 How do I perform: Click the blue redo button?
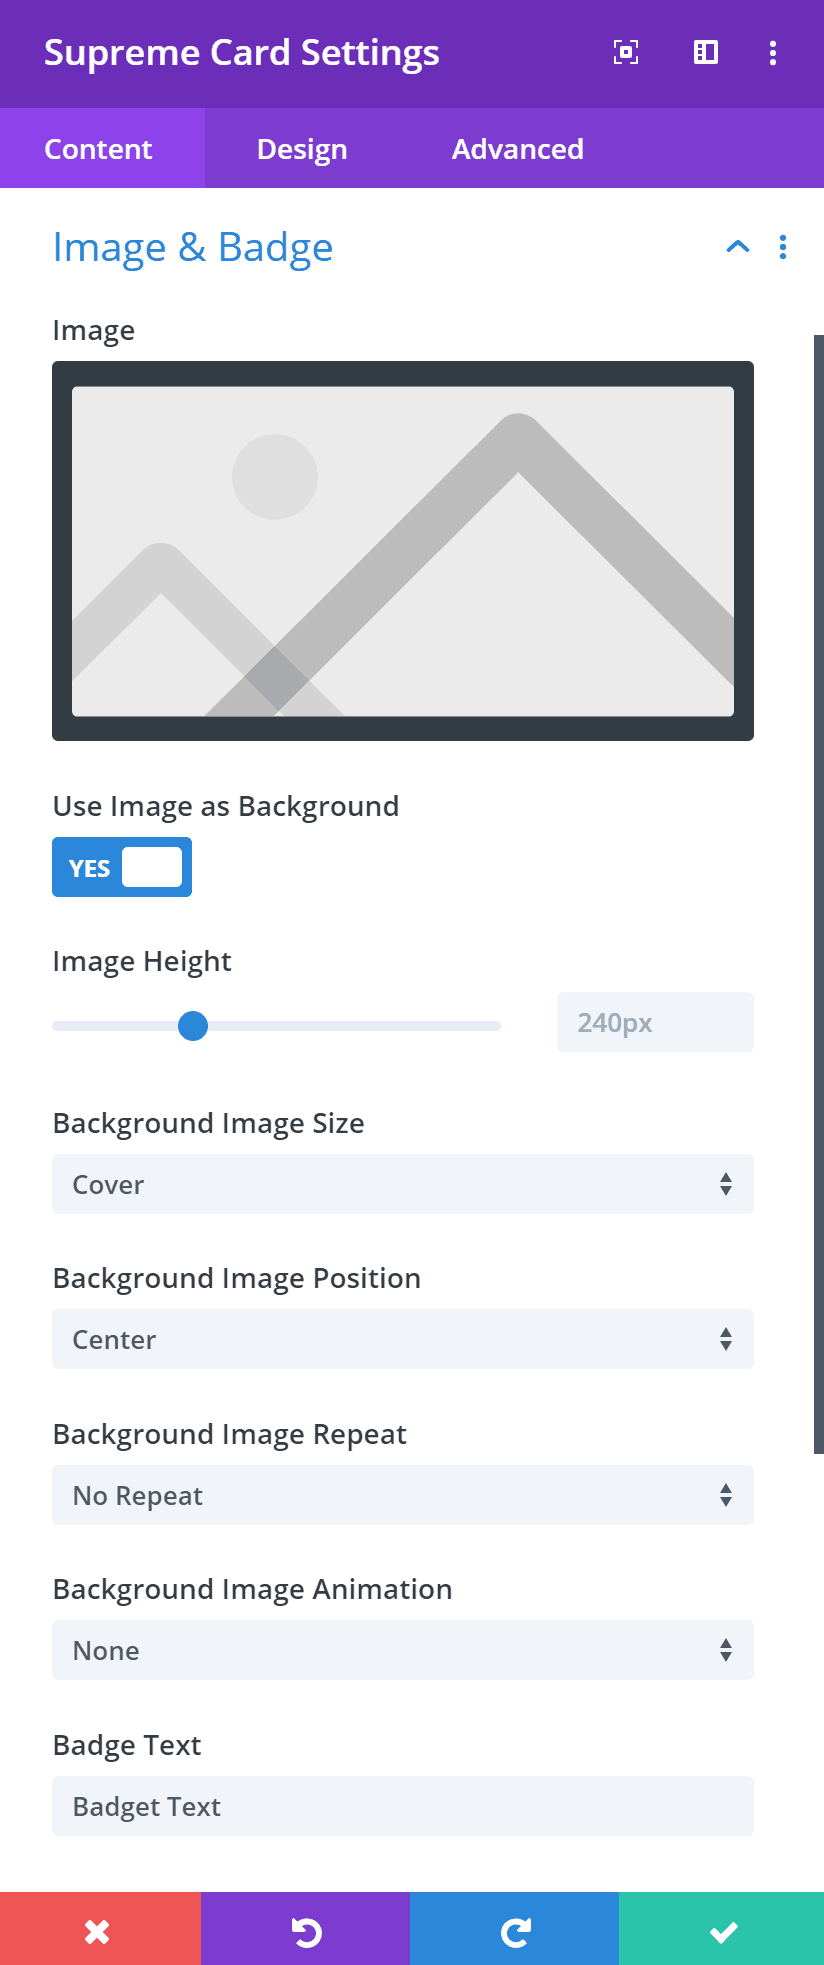pyautogui.click(x=514, y=1929)
